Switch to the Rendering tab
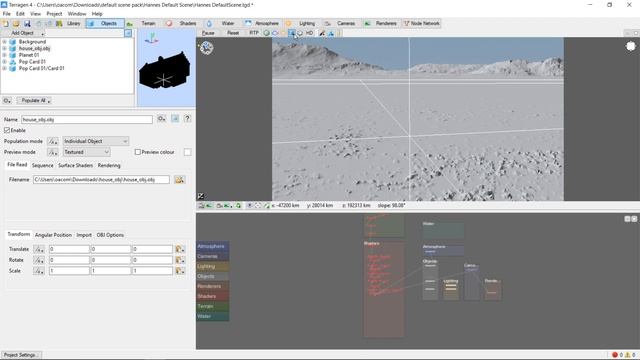640x360 pixels. tap(109, 165)
